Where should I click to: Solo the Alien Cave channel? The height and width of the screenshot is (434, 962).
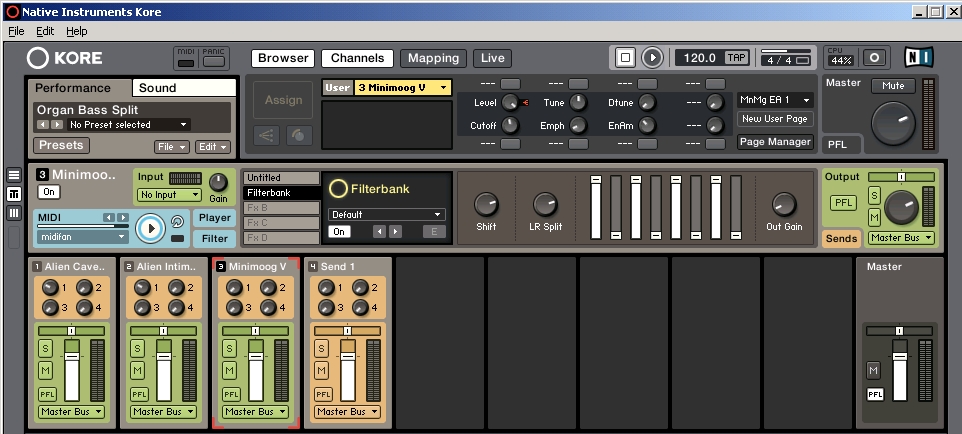pyautogui.click(x=45, y=349)
